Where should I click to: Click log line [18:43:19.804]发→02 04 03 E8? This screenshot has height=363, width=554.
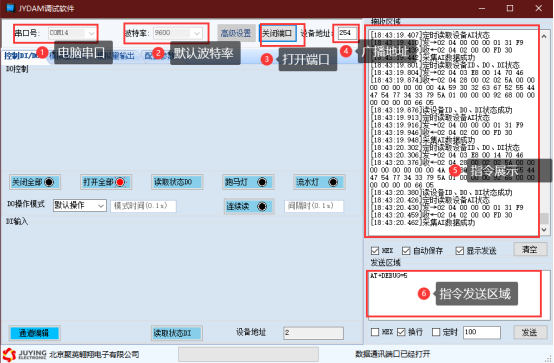coord(447,73)
